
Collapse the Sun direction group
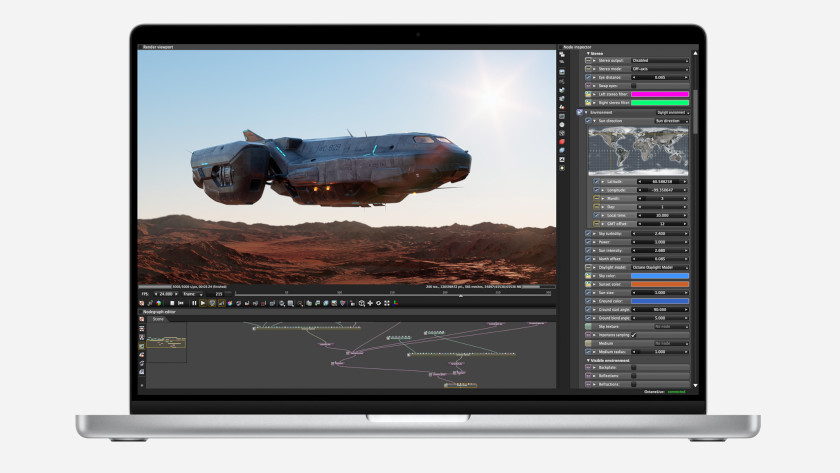click(x=595, y=121)
